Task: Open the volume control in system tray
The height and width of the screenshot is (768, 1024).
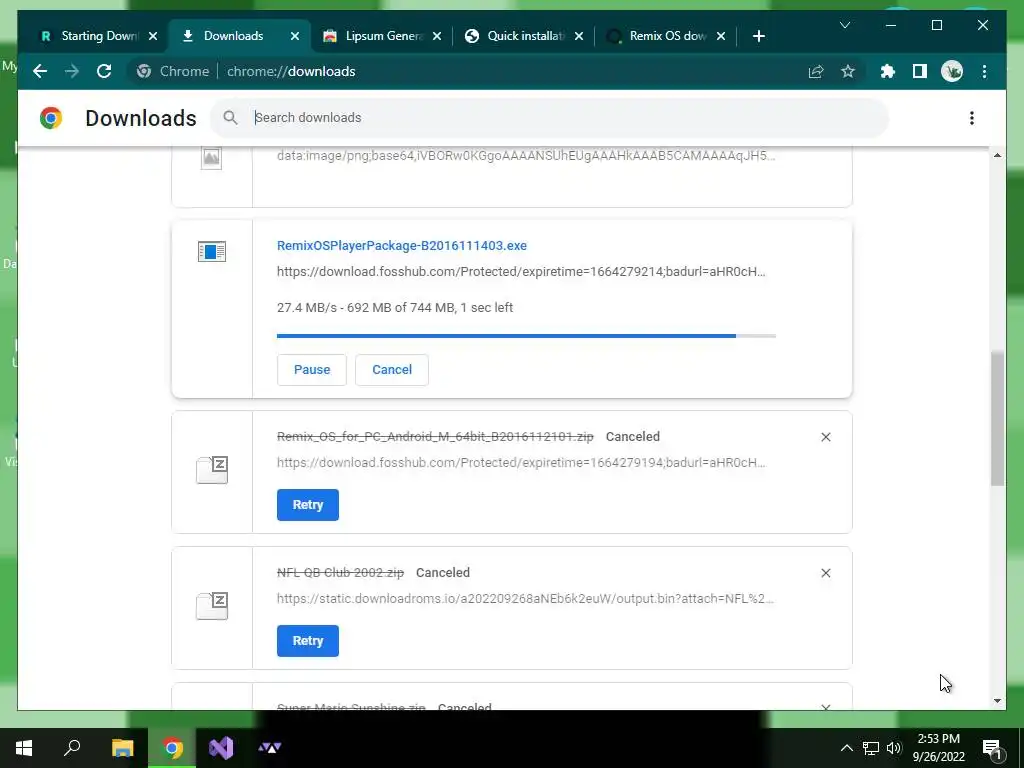Action: (894, 748)
